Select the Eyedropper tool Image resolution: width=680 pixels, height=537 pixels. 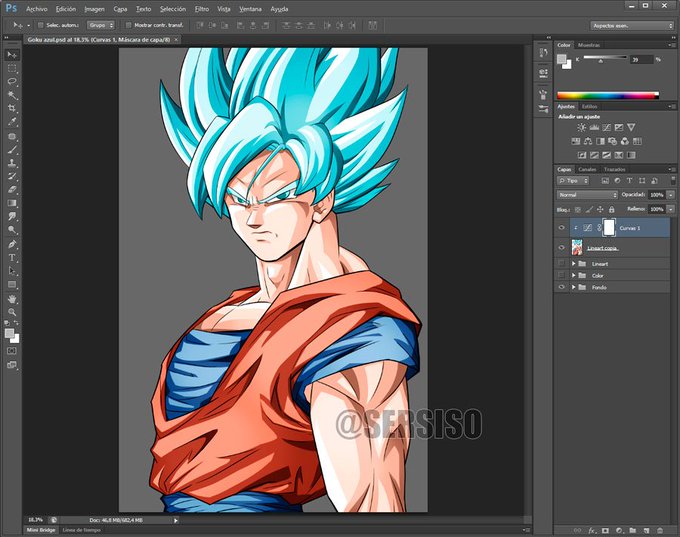[12, 122]
